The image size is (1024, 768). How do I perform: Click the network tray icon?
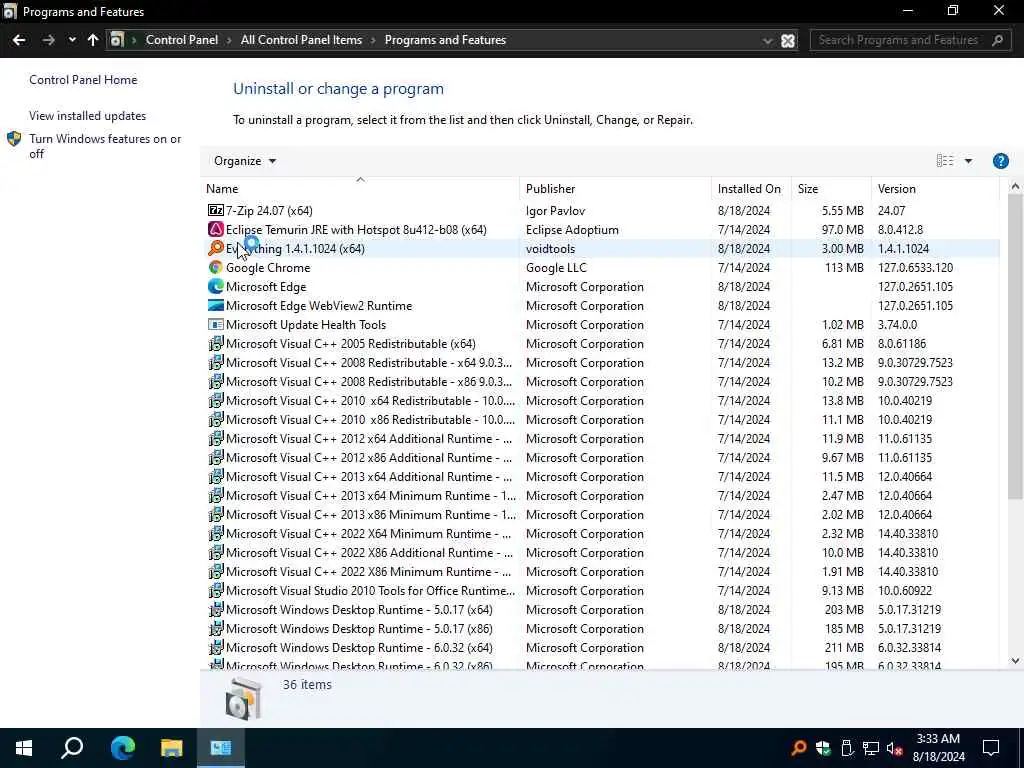871,748
